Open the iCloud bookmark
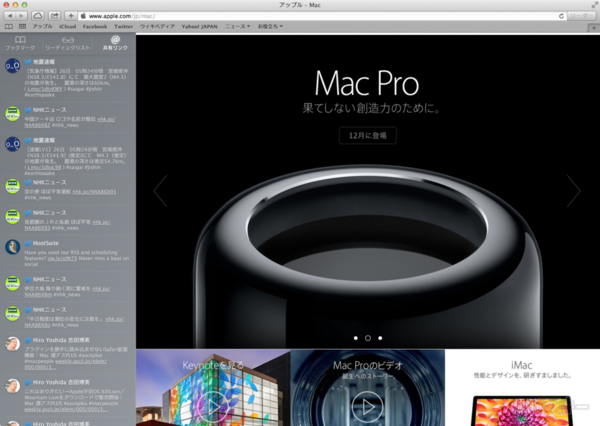 [x=68, y=26]
